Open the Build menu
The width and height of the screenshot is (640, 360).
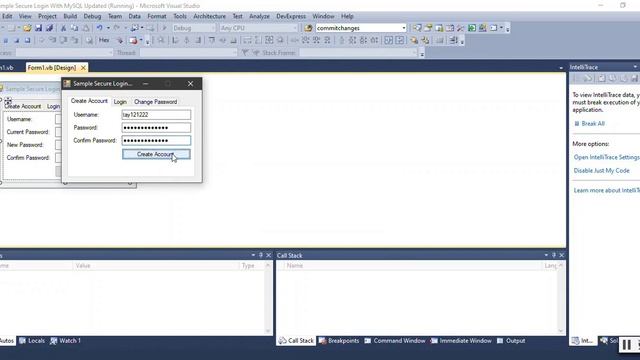(x=70, y=16)
